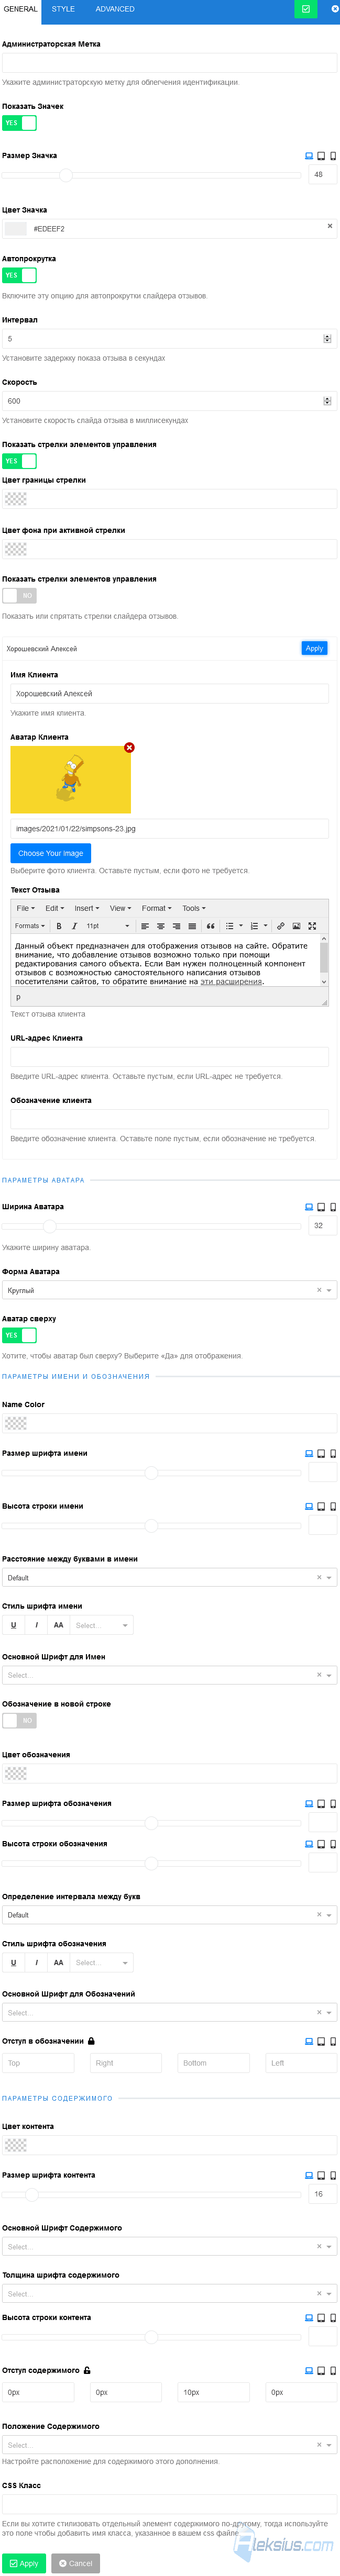The image size is (340, 2576).
Task: Open the 11pt font size dropdown
Action: (x=107, y=926)
